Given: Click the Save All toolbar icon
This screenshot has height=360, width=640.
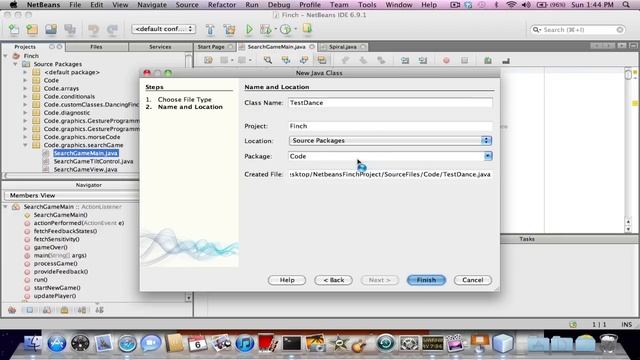Looking at the screenshot, I should click(70, 29).
